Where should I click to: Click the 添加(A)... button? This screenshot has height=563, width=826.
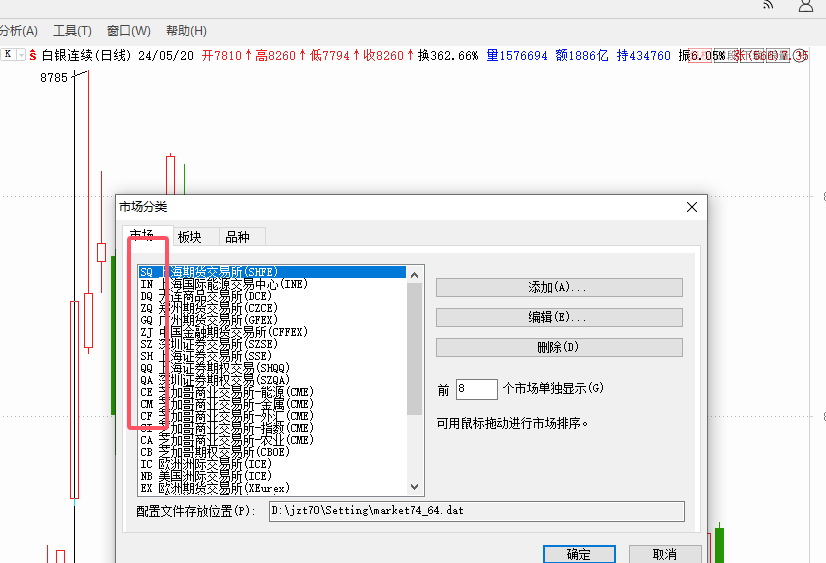pos(559,288)
